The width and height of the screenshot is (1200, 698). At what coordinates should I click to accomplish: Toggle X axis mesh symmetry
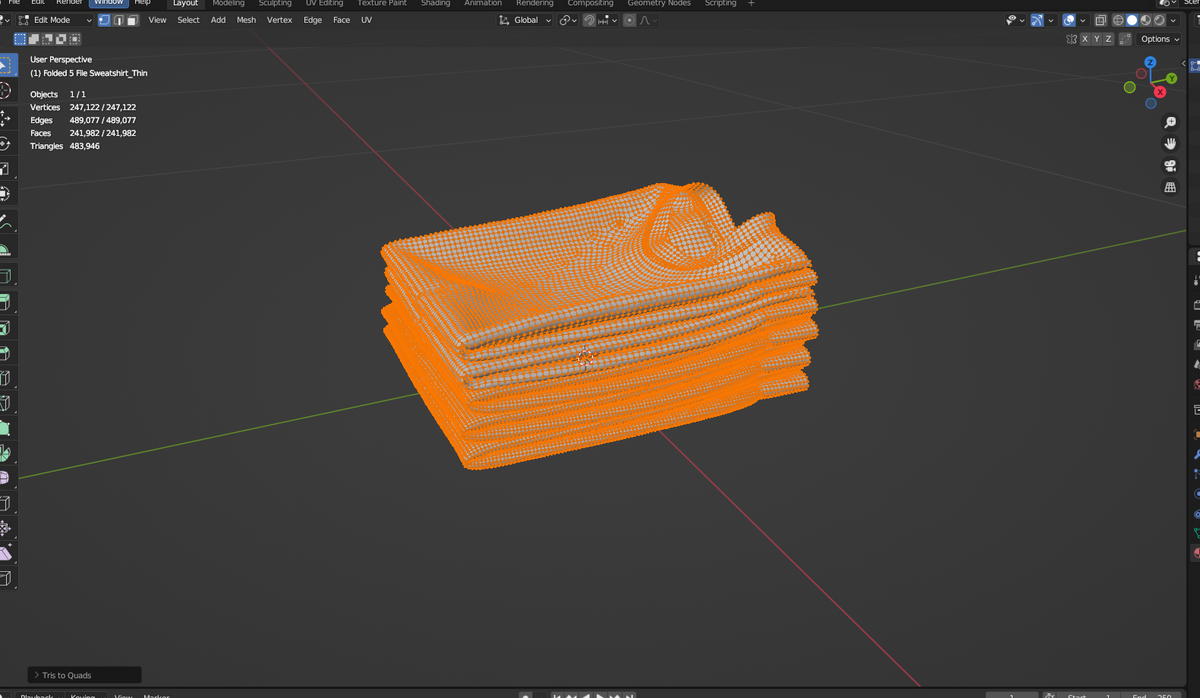(x=1085, y=39)
